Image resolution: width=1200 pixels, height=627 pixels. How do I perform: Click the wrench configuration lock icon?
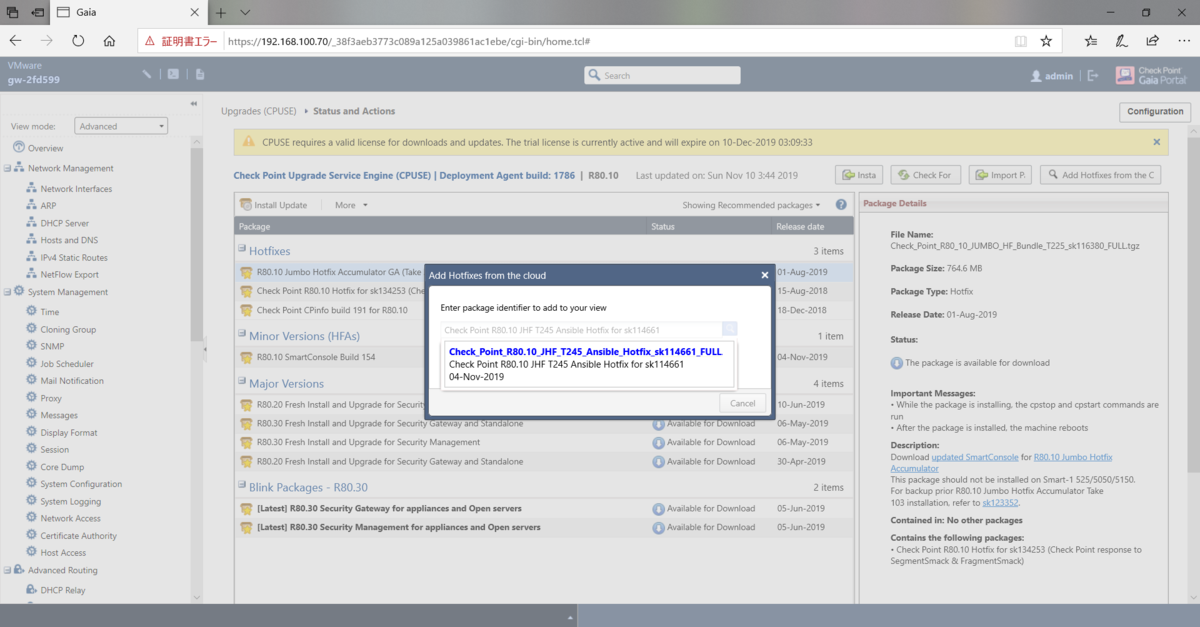(x=147, y=74)
